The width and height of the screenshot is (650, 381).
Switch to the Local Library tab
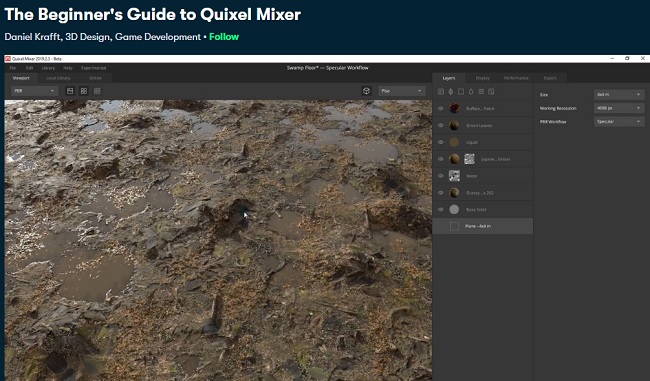click(x=58, y=78)
